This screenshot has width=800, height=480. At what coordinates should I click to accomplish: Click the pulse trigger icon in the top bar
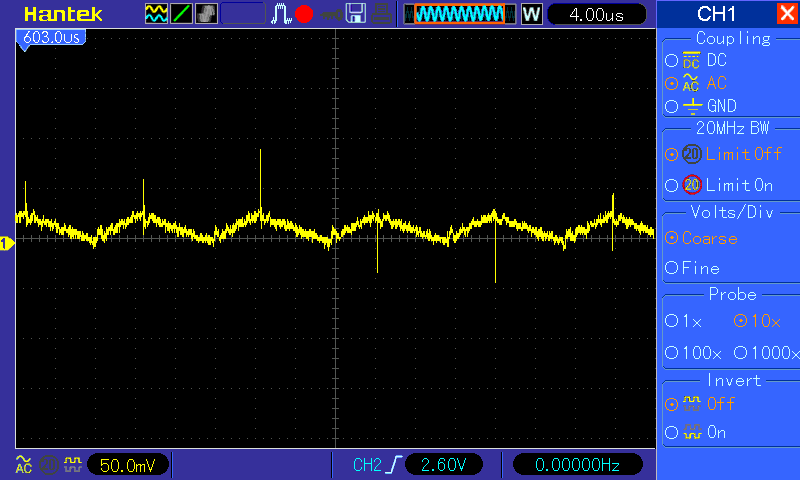pyautogui.click(x=281, y=14)
